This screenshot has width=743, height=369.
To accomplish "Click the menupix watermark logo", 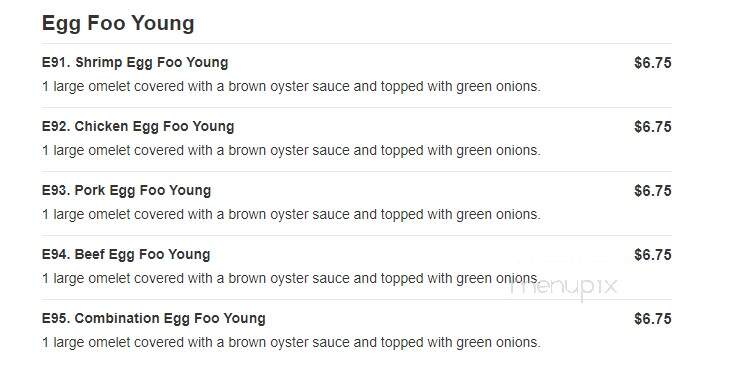I will 564,287.
